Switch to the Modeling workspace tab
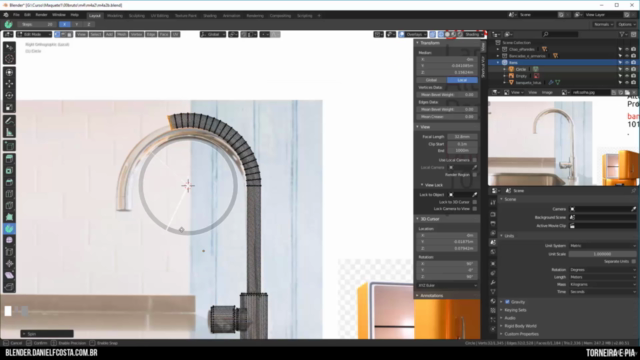 (115, 16)
